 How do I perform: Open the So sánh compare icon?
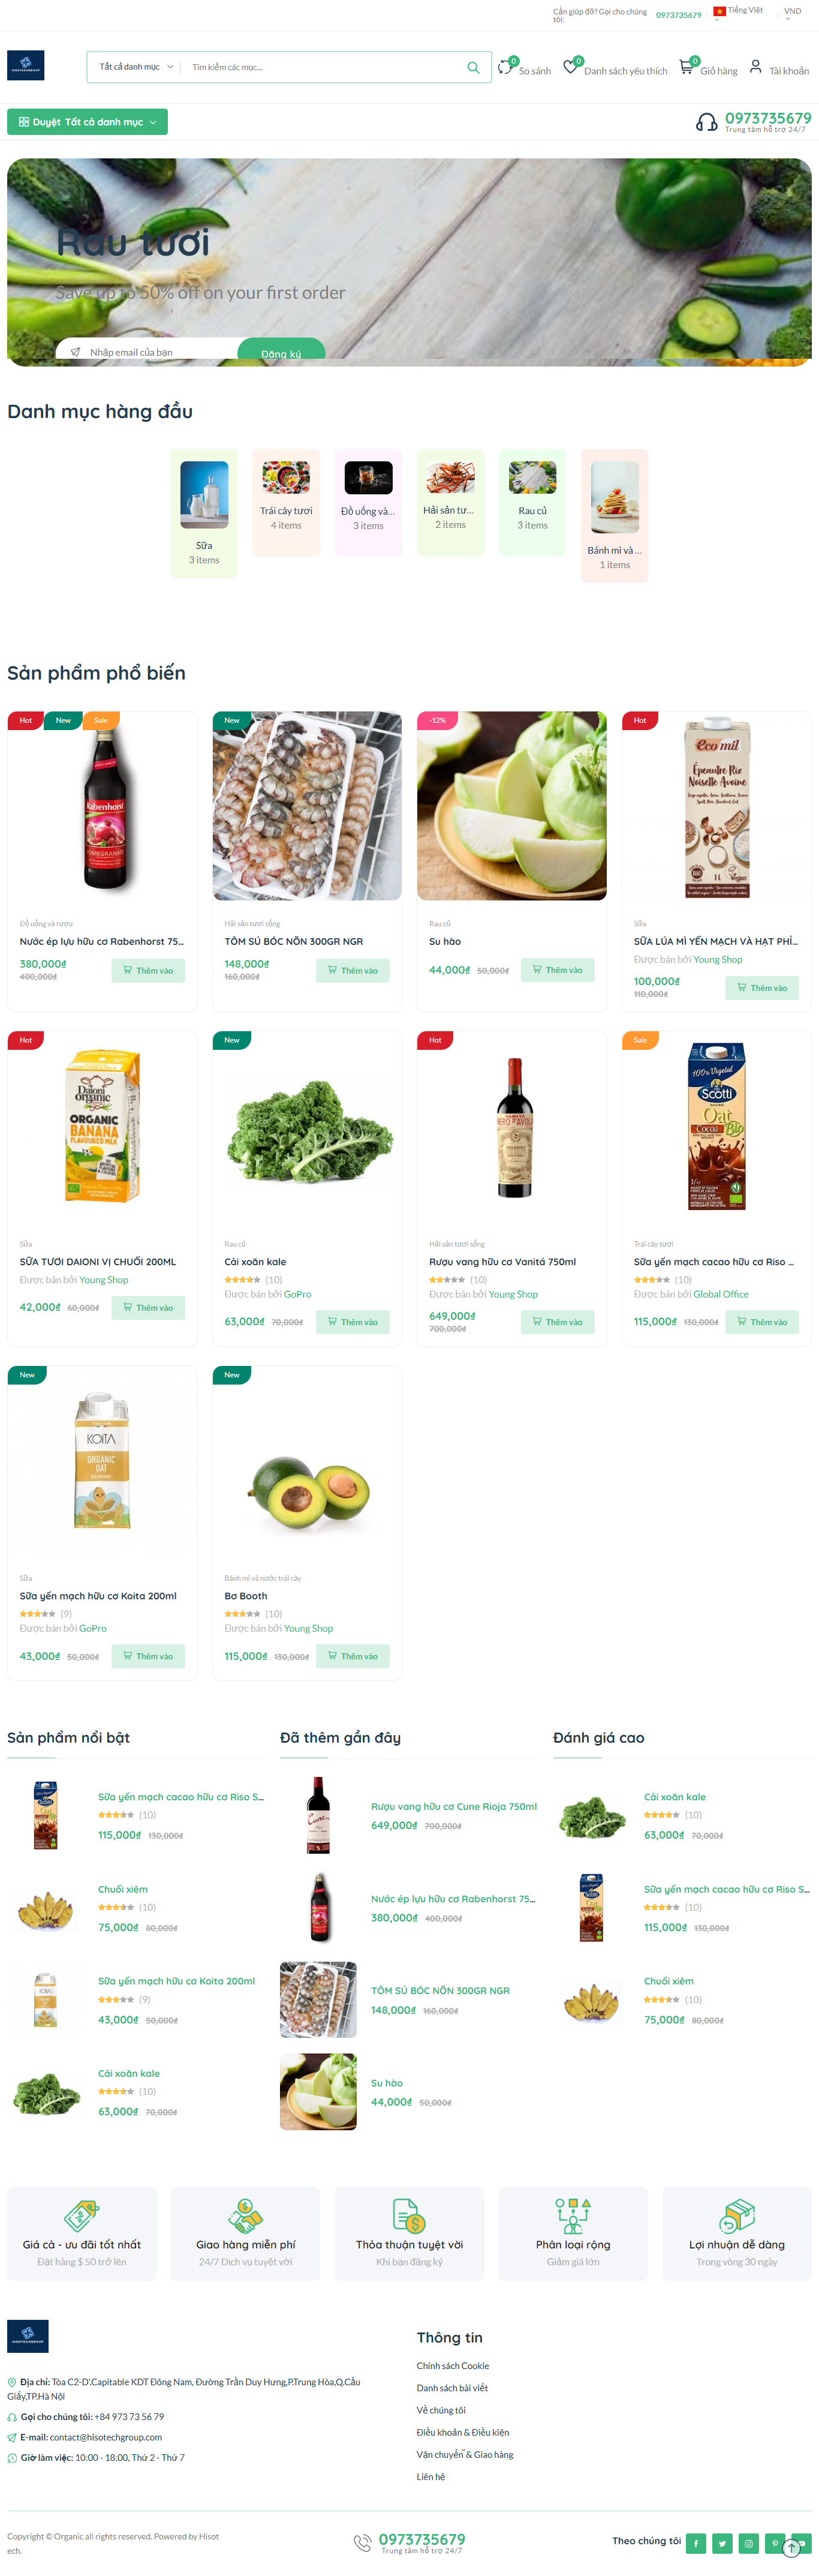point(505,67)
